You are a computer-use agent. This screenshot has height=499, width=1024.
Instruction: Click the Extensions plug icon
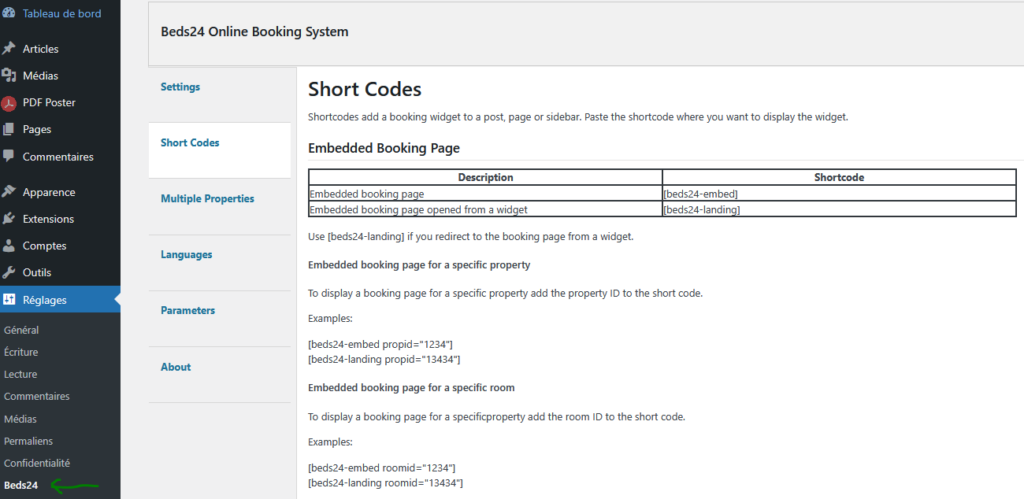pos(8,219)
